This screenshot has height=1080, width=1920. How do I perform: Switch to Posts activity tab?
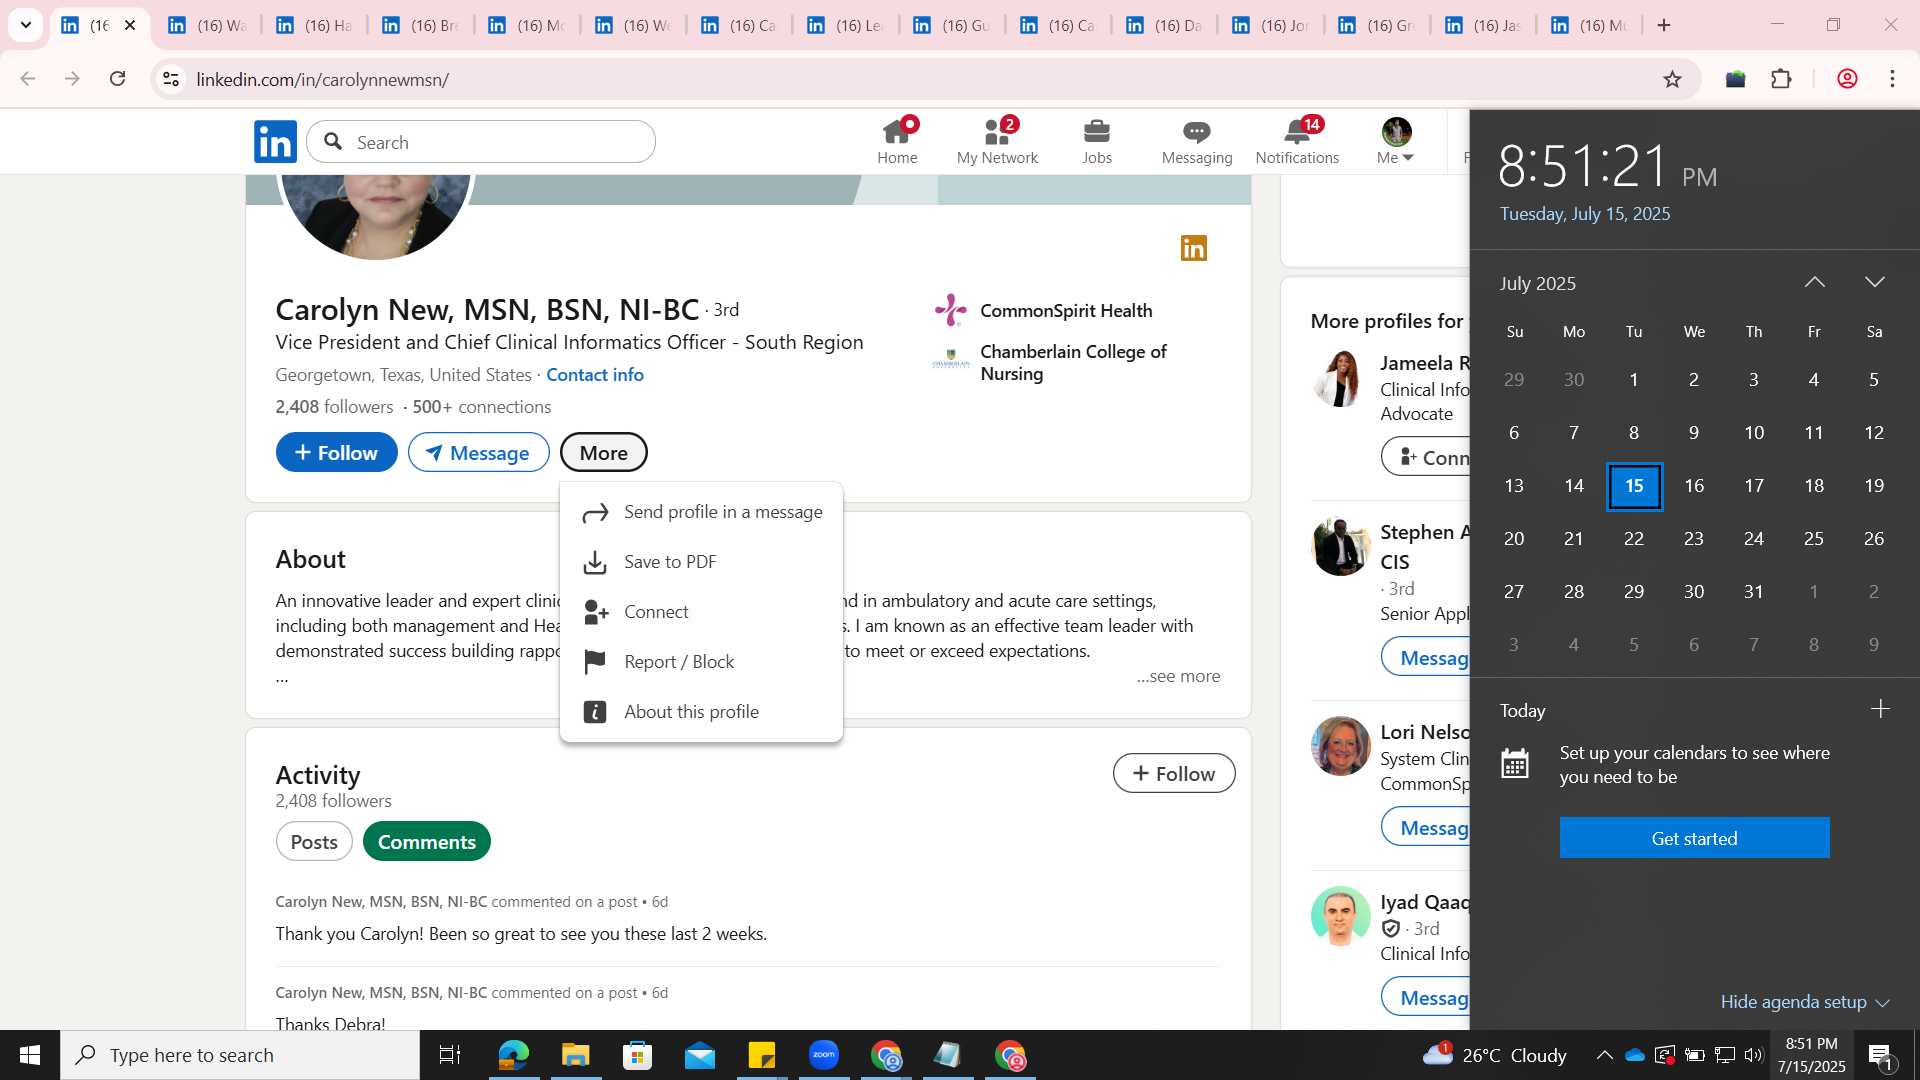point(314,842)
